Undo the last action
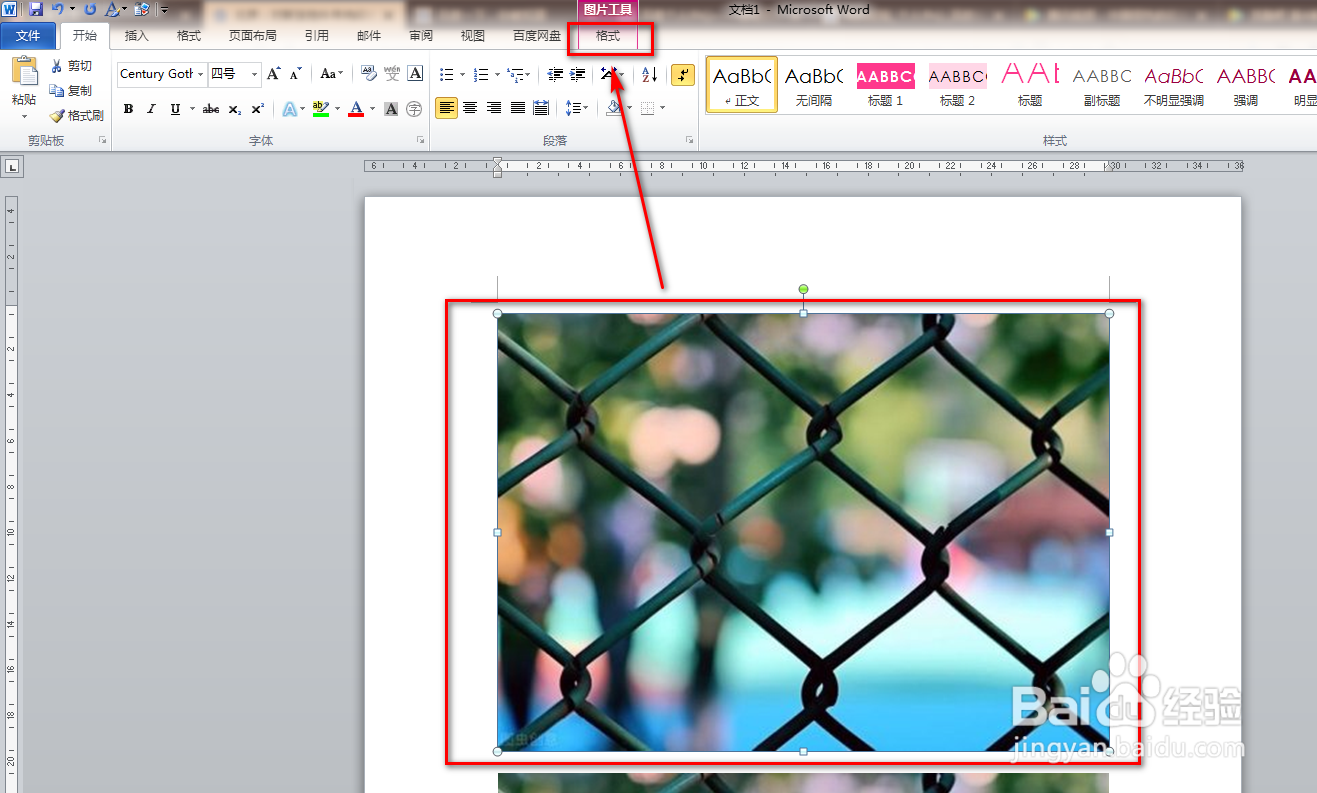The width and height of the screenshot is (1317, 793). [x=57, y=9]
